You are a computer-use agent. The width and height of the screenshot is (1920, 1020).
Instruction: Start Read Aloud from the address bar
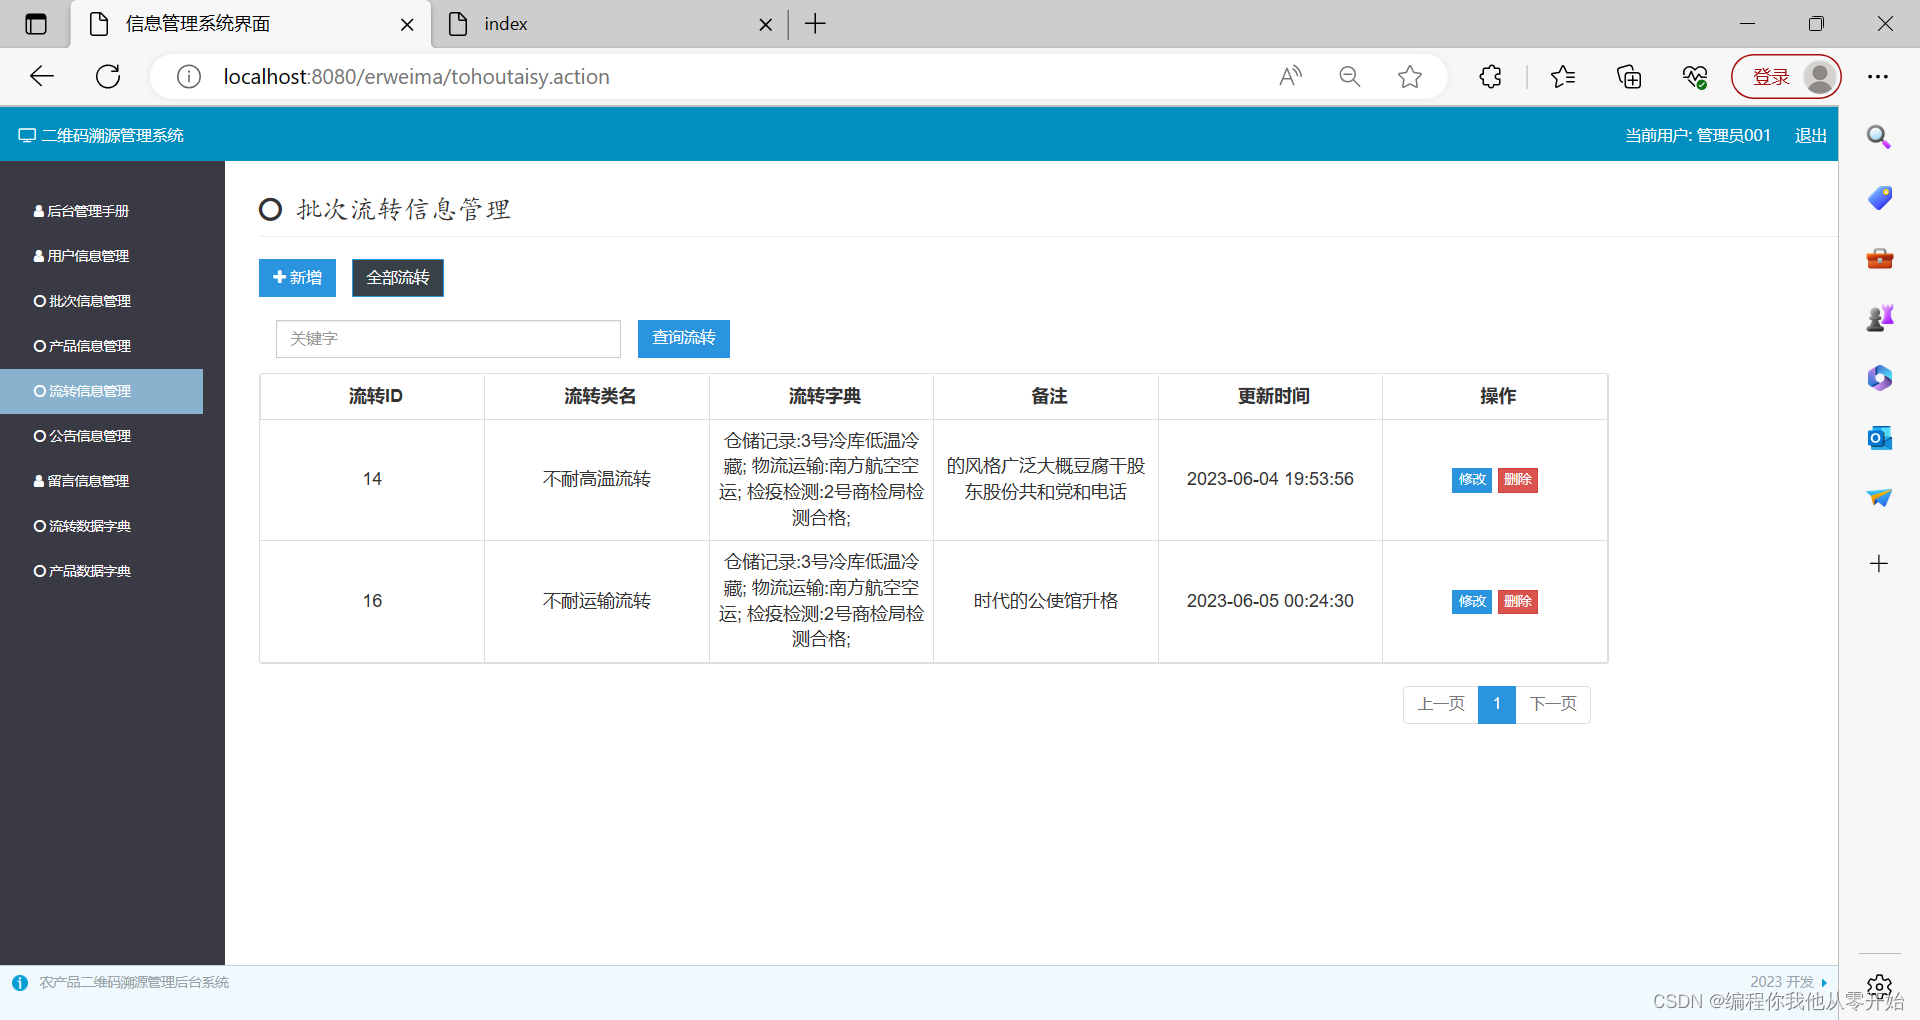pyautogui.click(x=1289, y=76)
